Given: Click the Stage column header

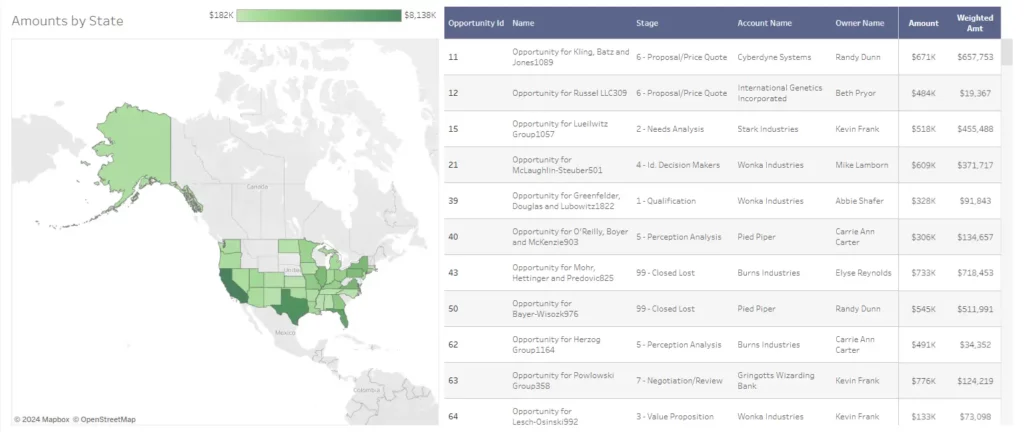Looking at the screenshot, I should coord(647,22).
